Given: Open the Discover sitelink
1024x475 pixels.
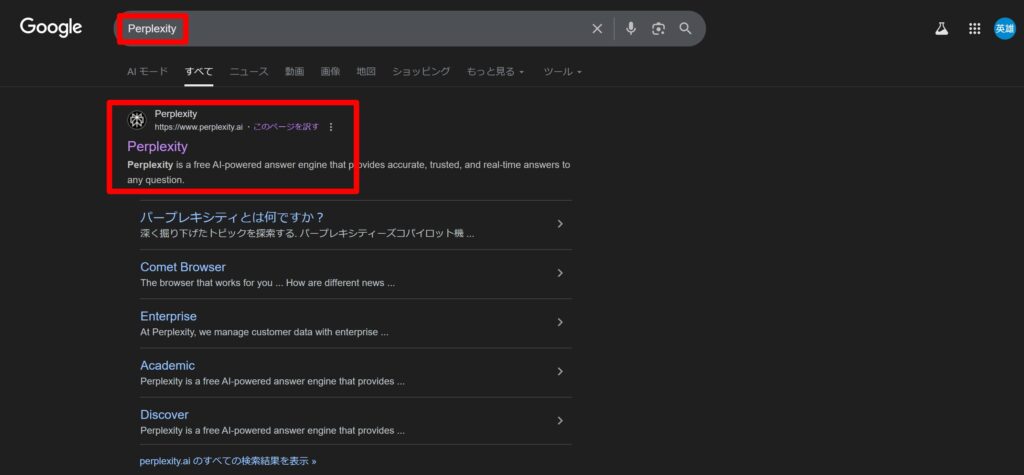Looking at the screenshot, I should (165, 414).
